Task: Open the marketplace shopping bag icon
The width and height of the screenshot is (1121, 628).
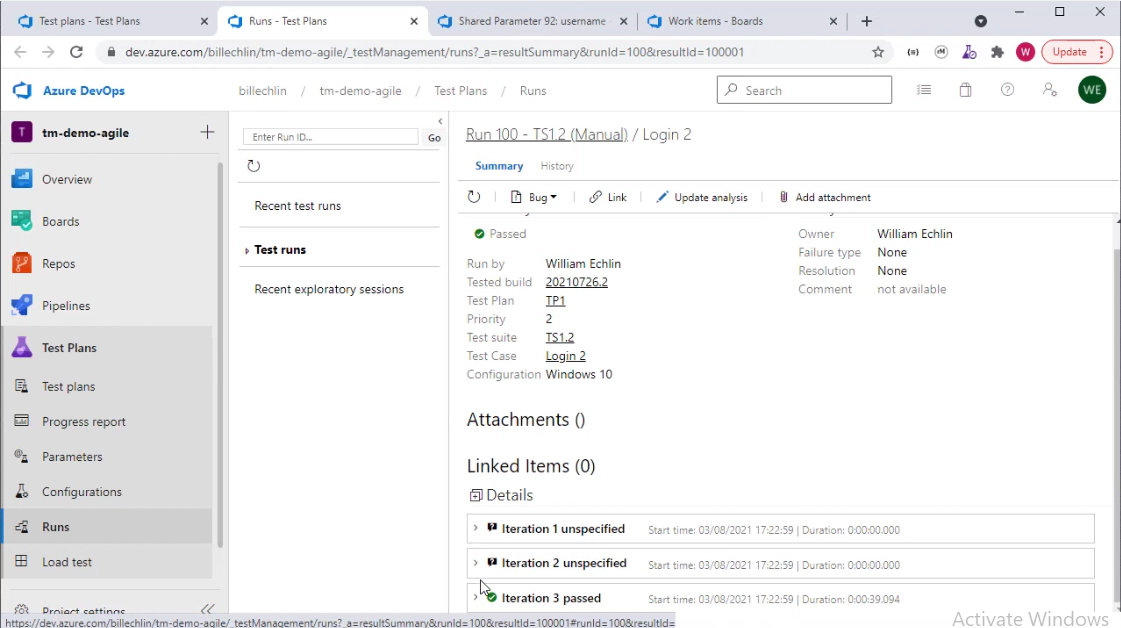Action: [x=965, y=90]
